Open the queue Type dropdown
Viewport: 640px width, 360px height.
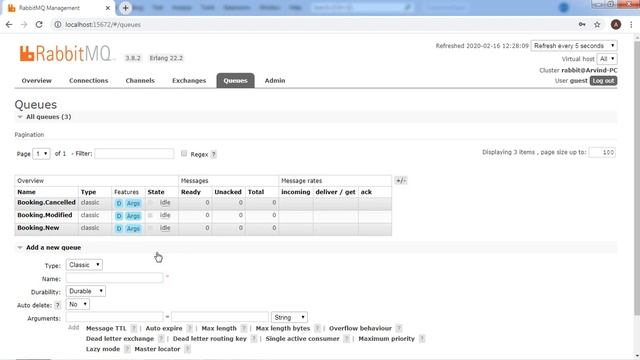coord(84,265)
